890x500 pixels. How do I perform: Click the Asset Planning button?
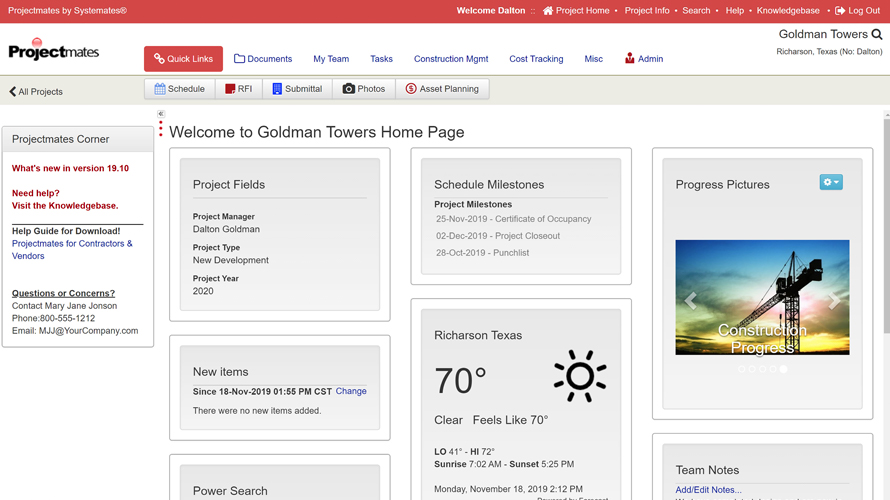click(442, 89)
